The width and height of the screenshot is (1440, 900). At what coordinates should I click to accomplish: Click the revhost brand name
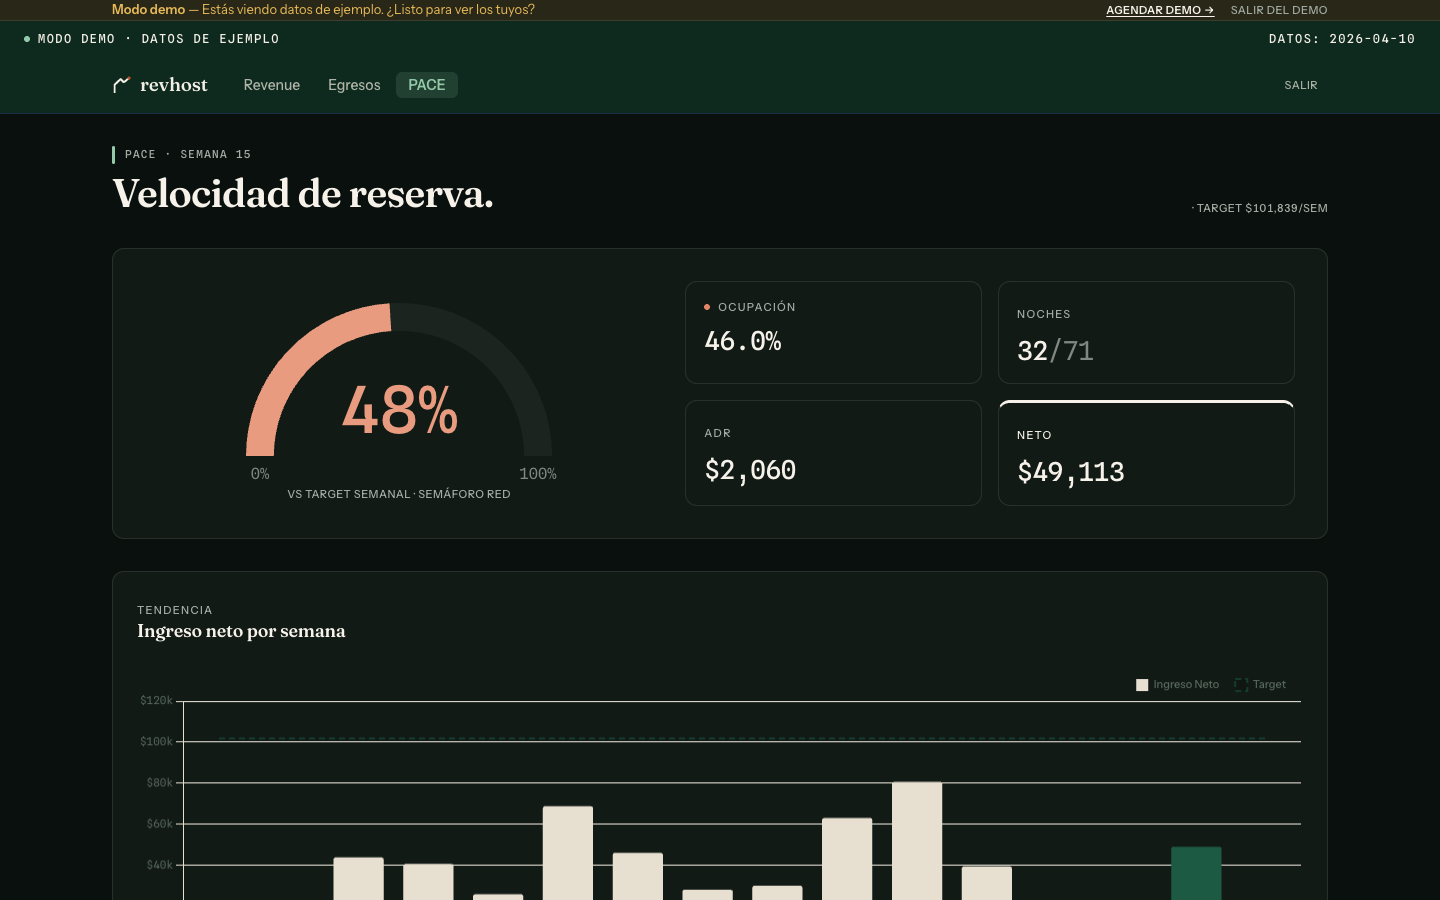tap(174, 85)
